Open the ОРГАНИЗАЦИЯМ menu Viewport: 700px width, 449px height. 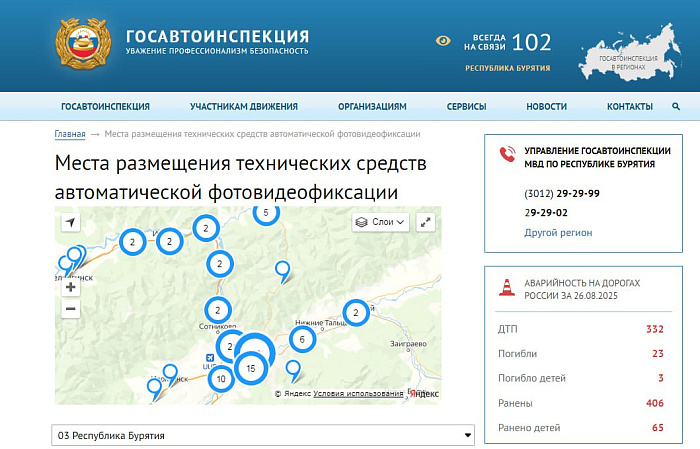click(x=372, y=107)
